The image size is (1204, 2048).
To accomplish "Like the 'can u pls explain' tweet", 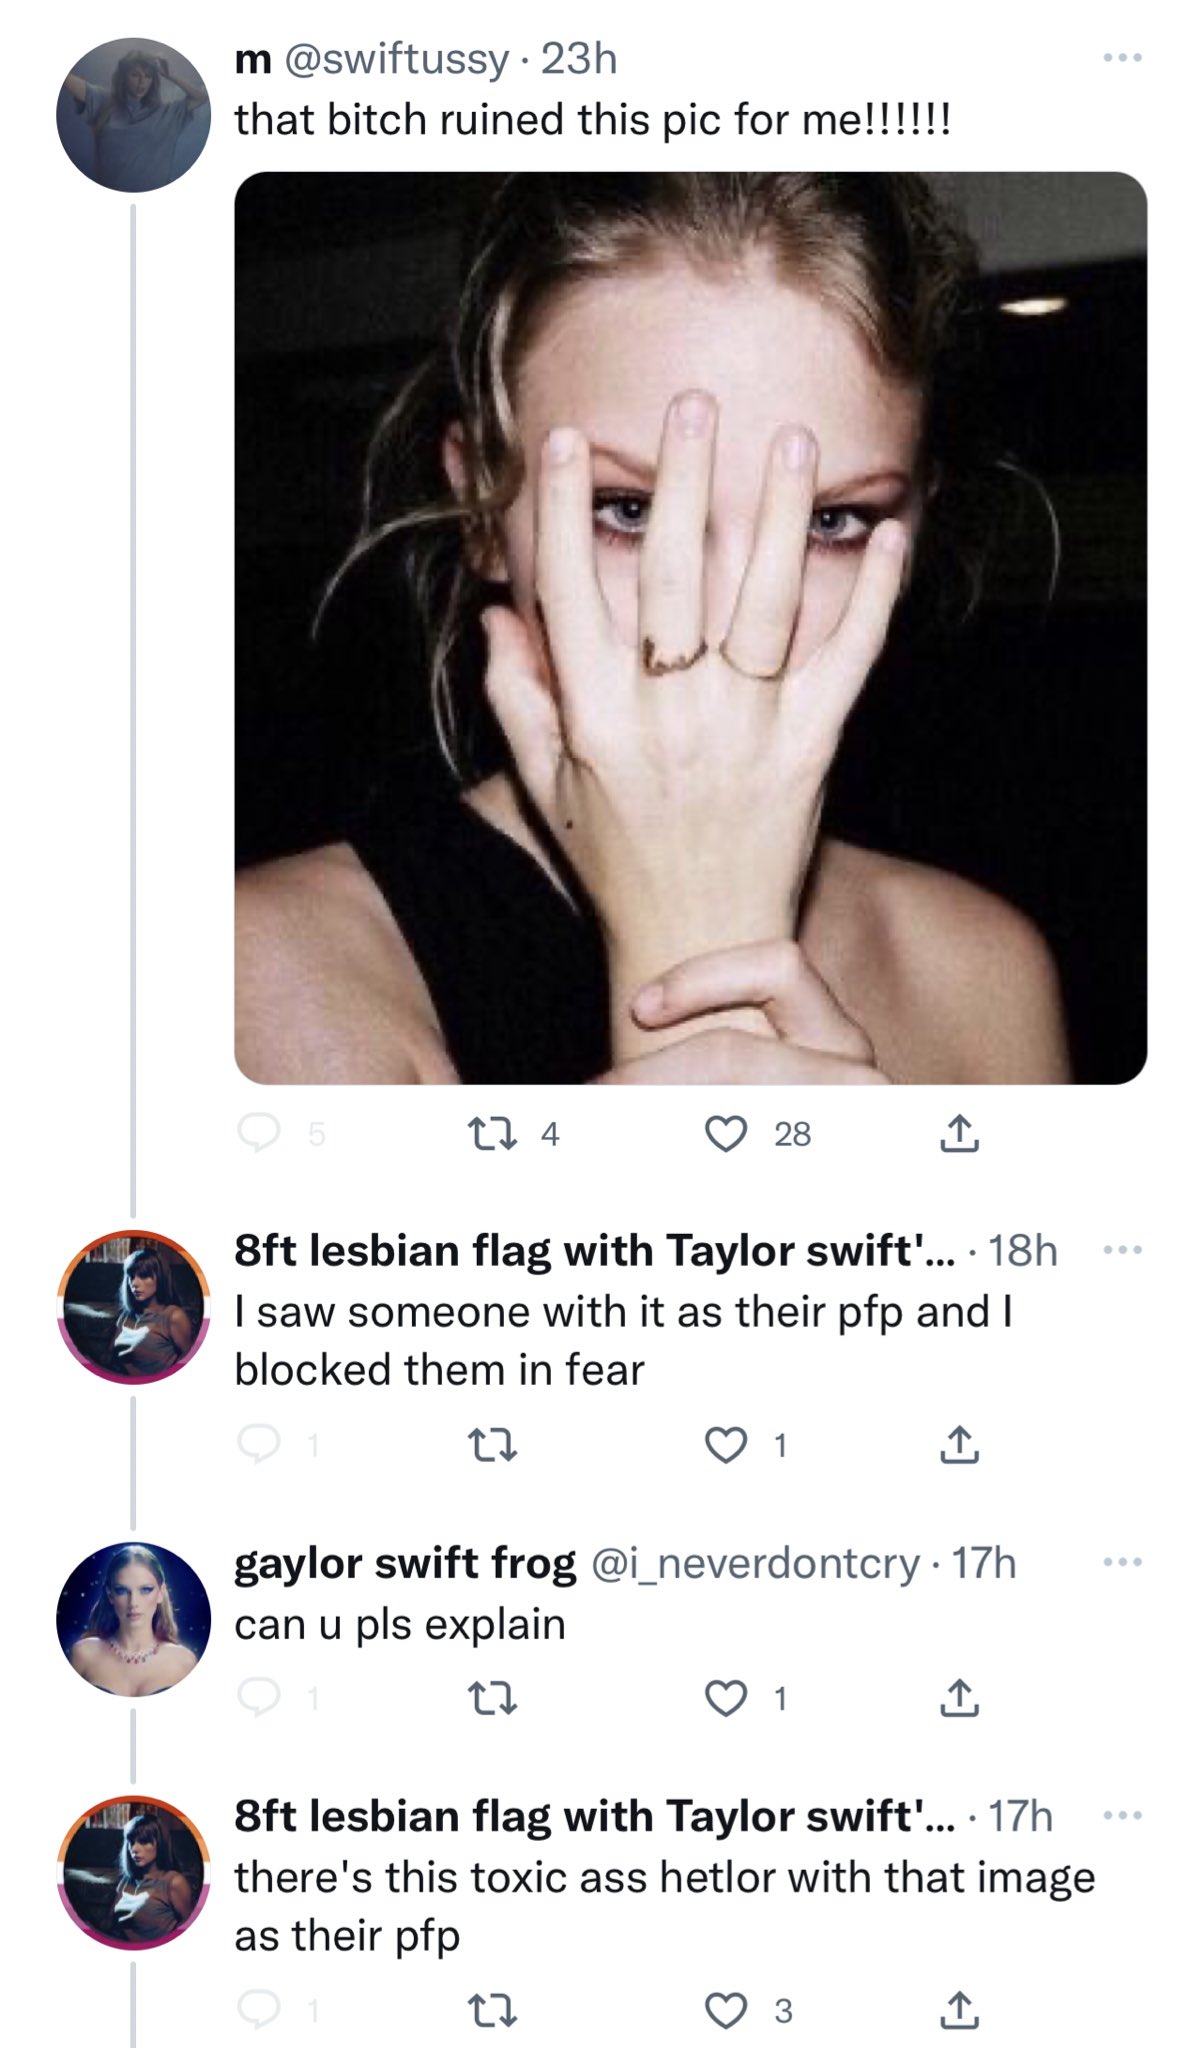I will (726, 1698).
